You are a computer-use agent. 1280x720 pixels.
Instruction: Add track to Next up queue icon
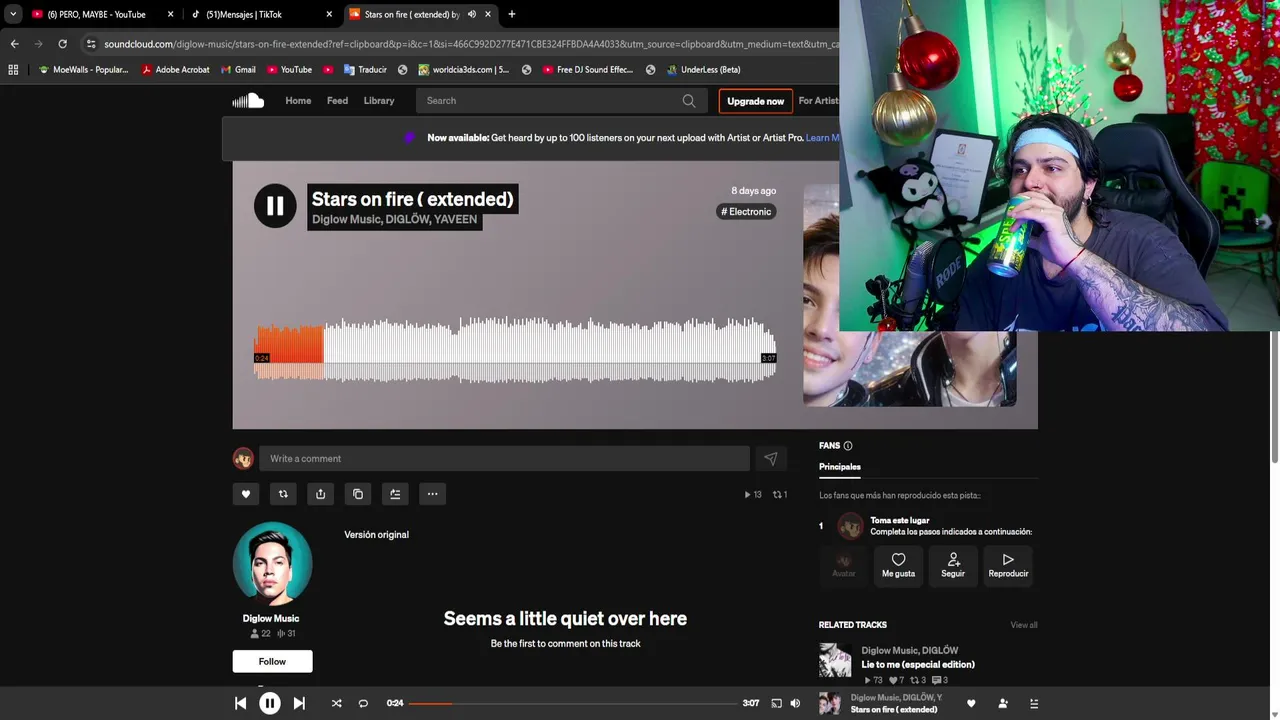point(395,494)
